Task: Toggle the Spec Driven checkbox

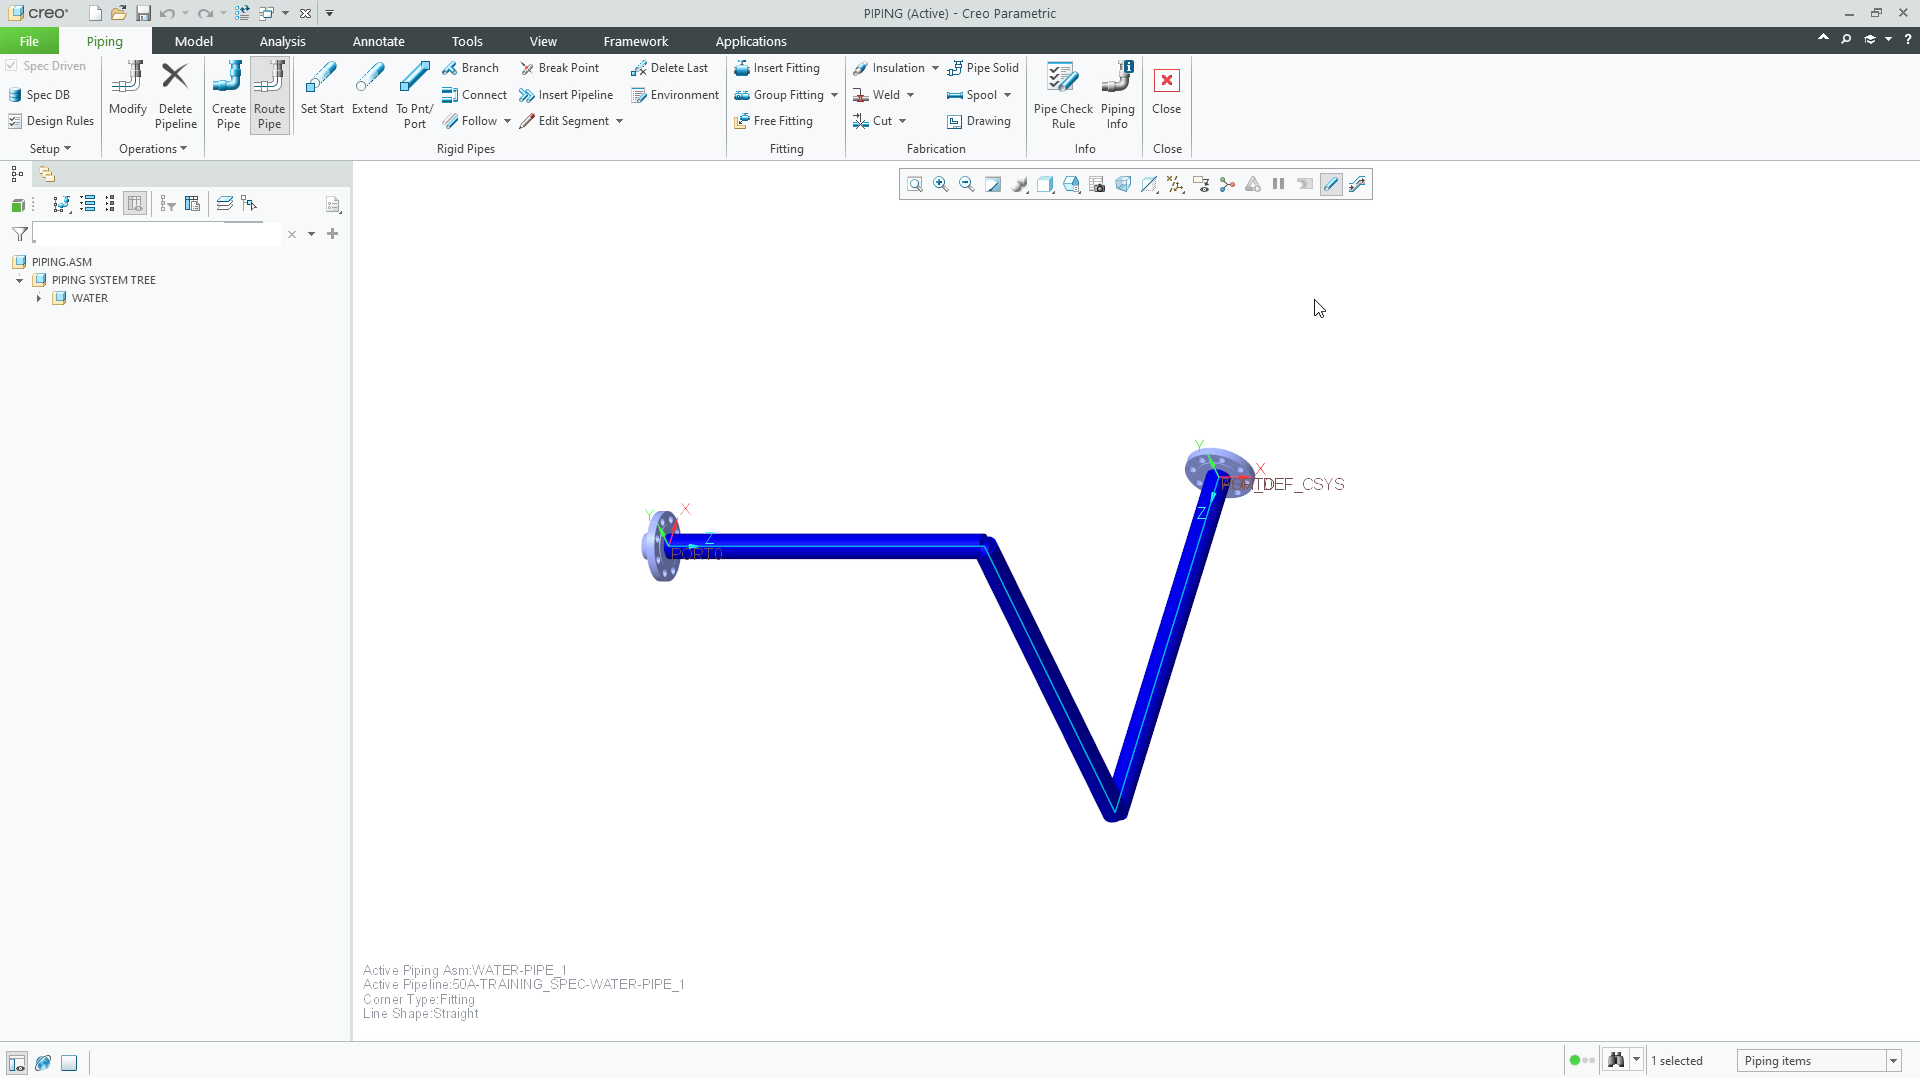Action: 12,66
